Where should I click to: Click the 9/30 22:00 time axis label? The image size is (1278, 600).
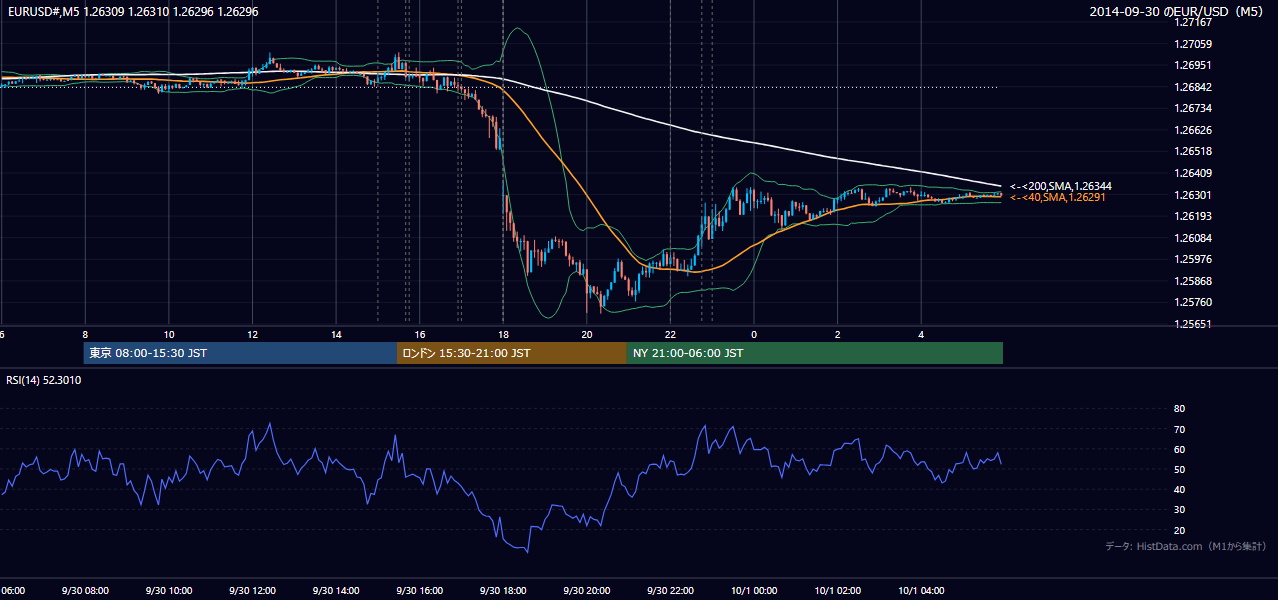pos(669,591)
